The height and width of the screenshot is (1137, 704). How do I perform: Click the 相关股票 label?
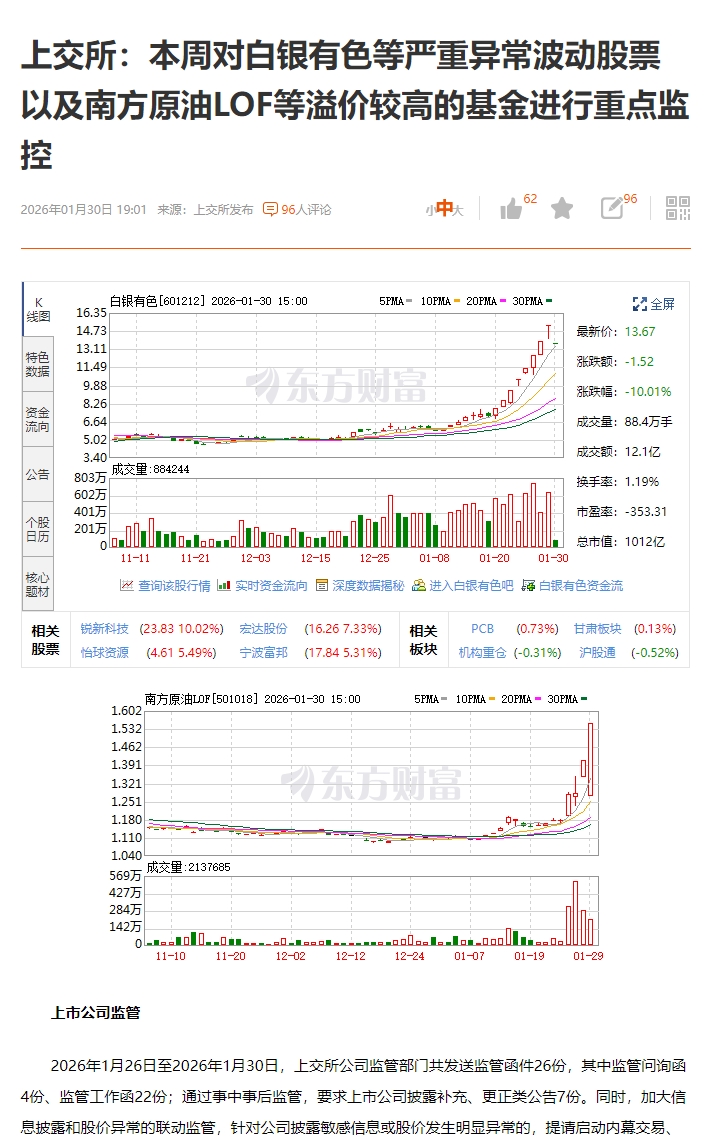(x=45, y=640)
